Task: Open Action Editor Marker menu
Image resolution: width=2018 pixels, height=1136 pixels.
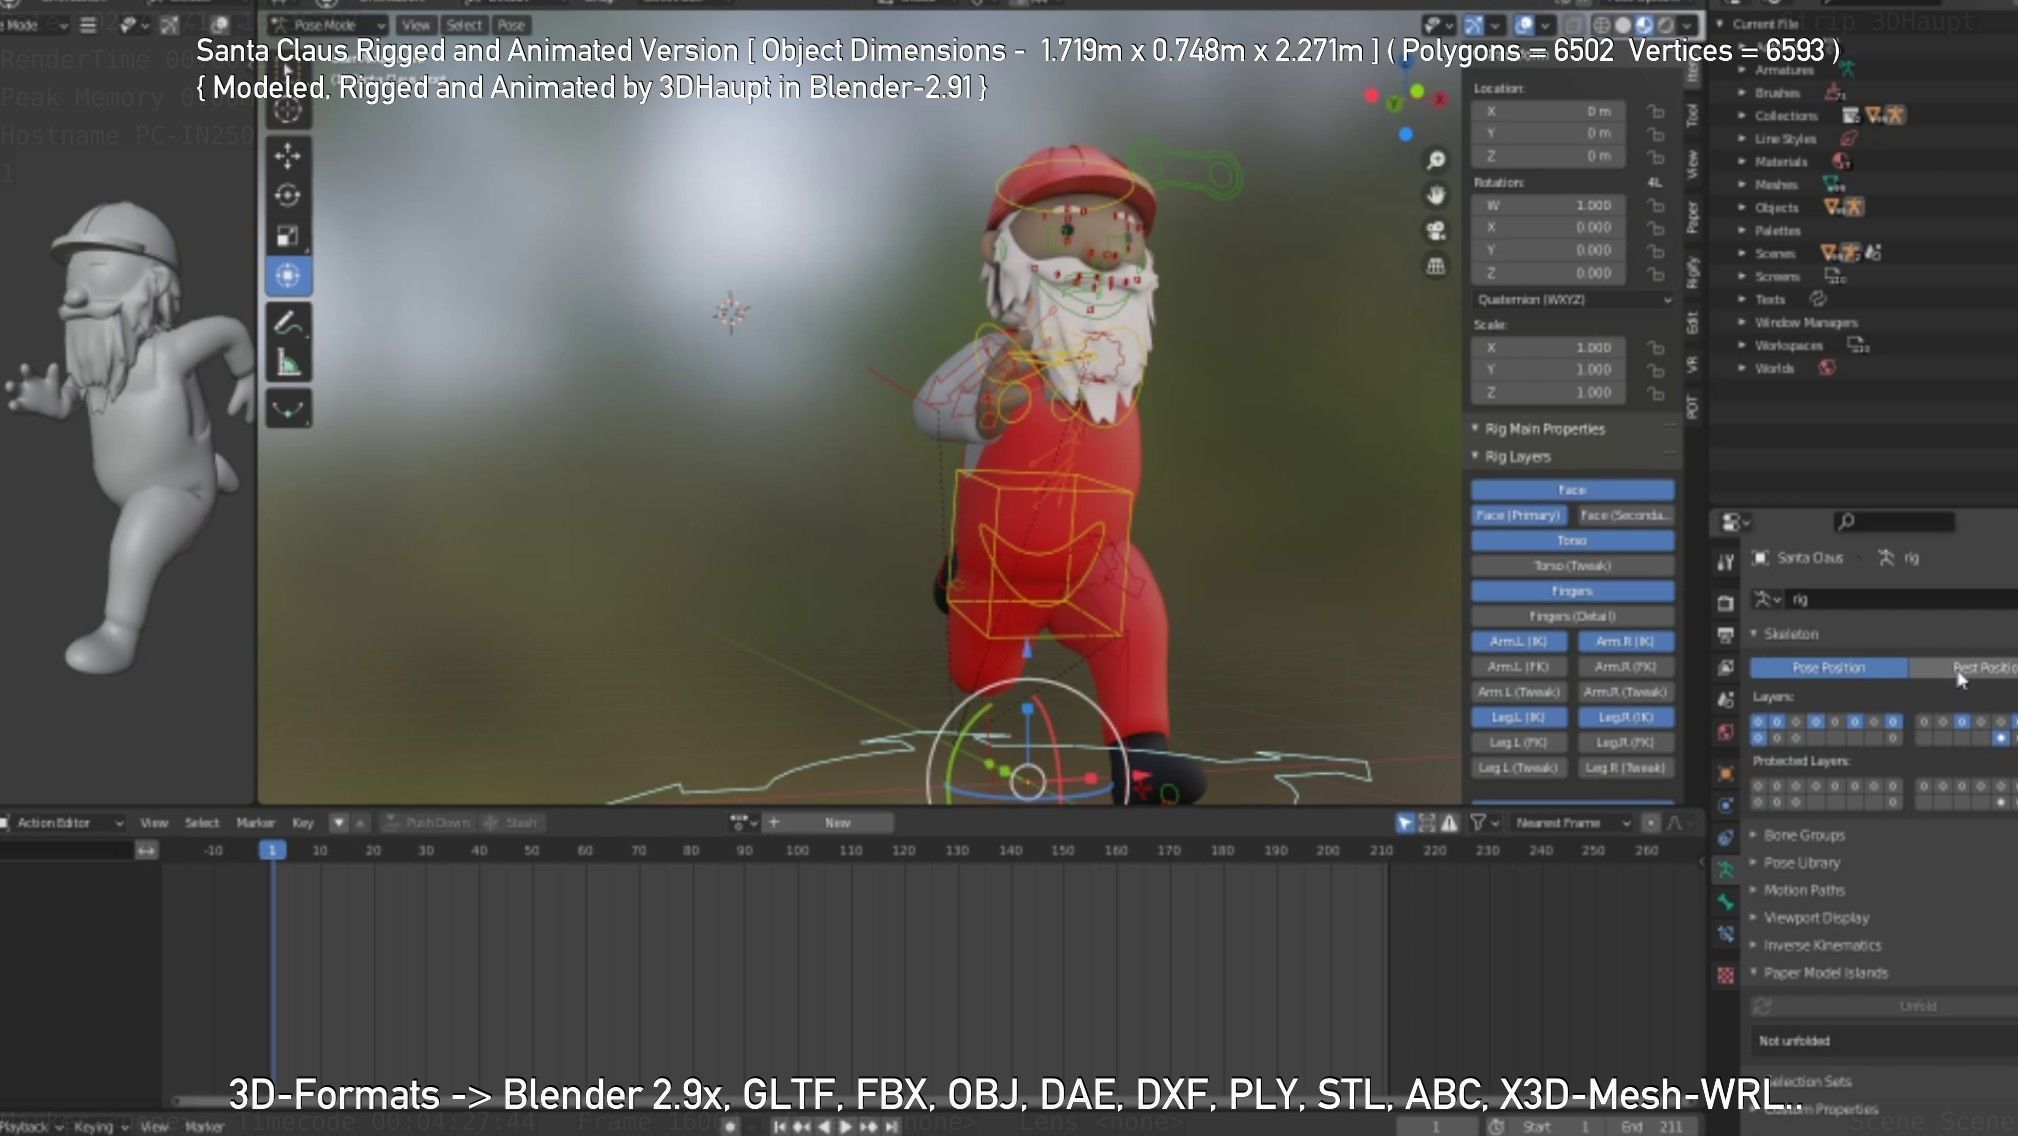Action: 255,823
